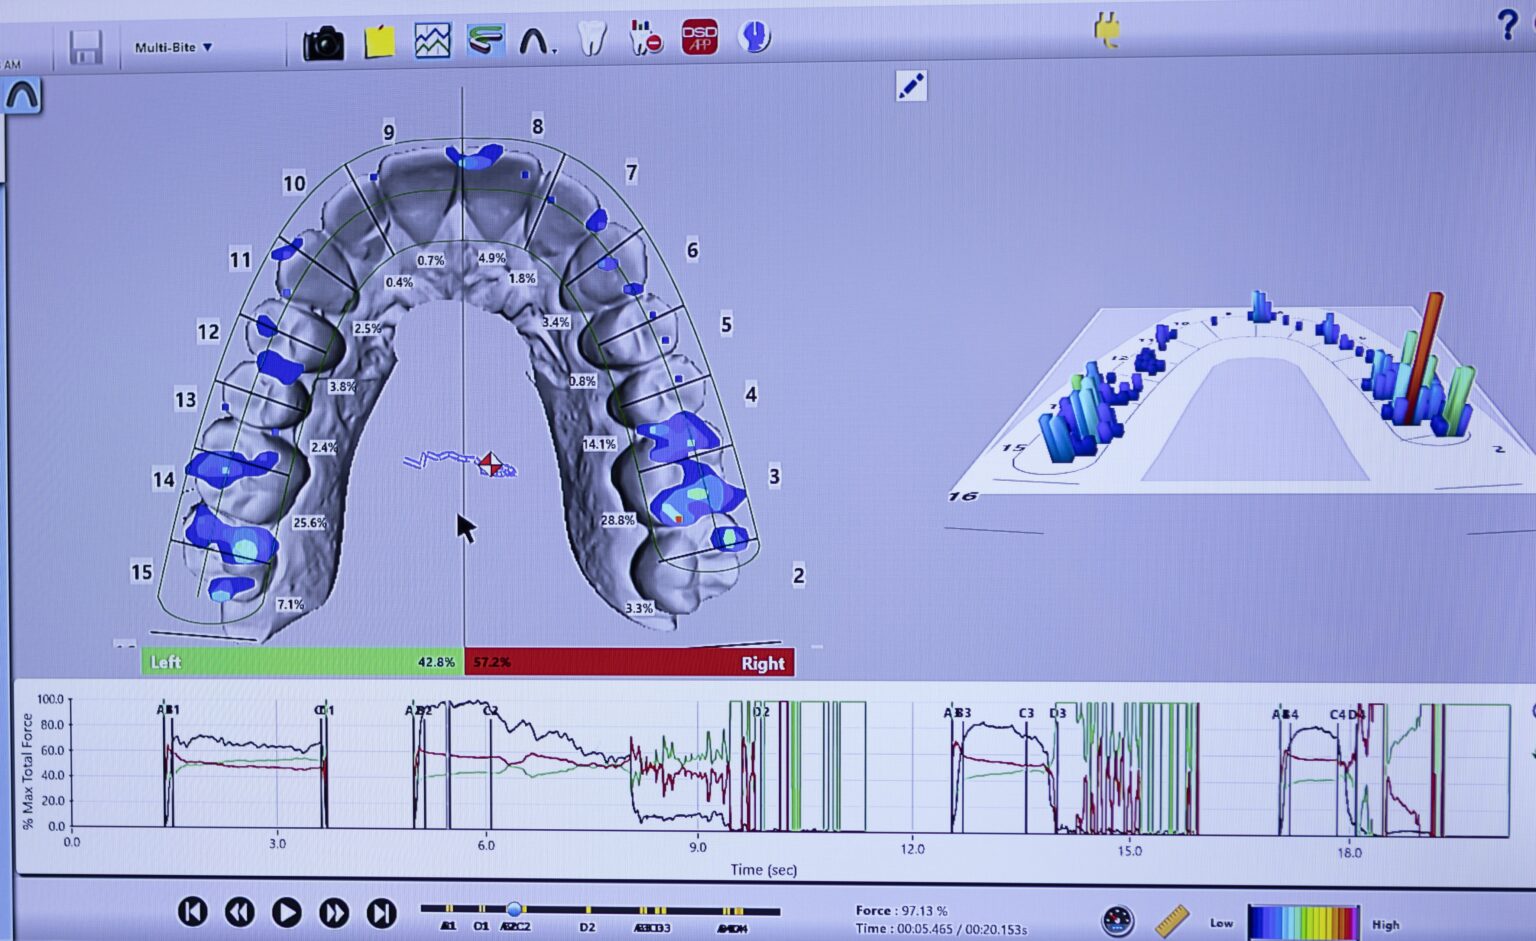The width and height of the screenshot is (1536, 941).
Task: Jump to the first frame
Action: [192, 912]
